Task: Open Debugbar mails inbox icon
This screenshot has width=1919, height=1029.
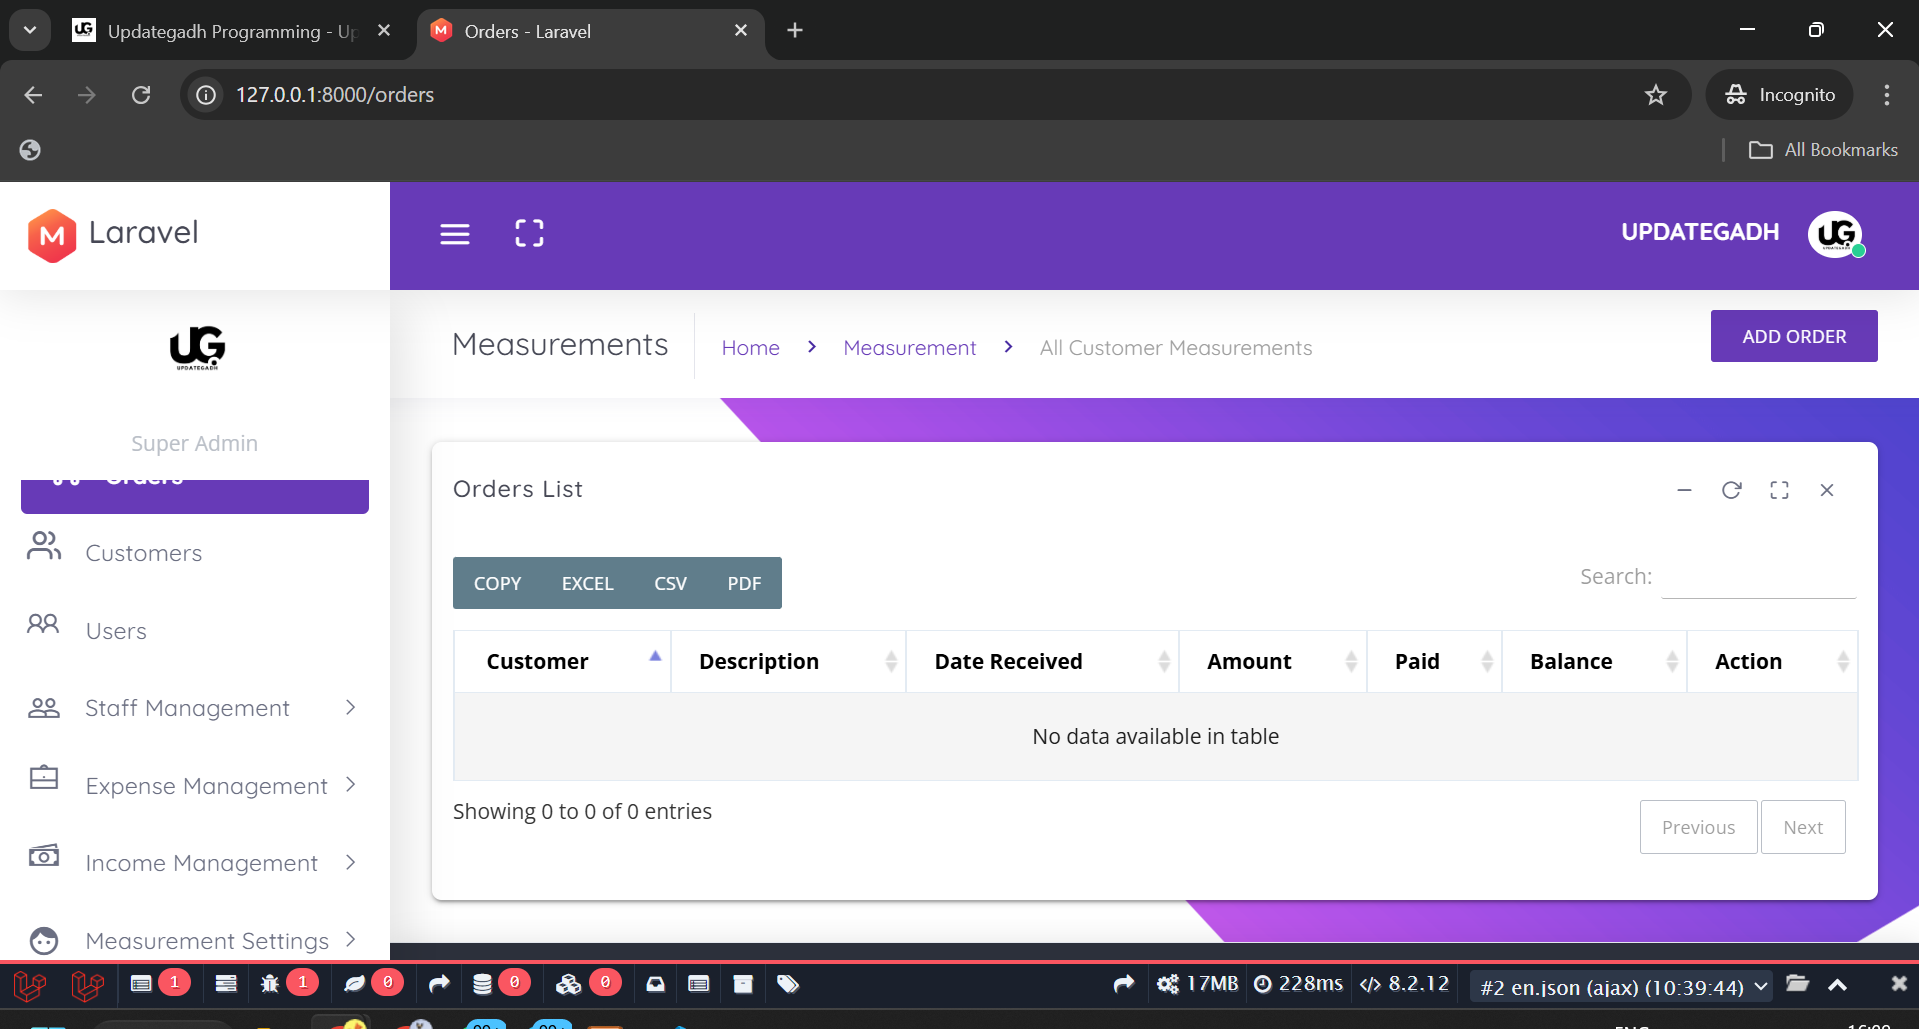Action: [655, 984]
